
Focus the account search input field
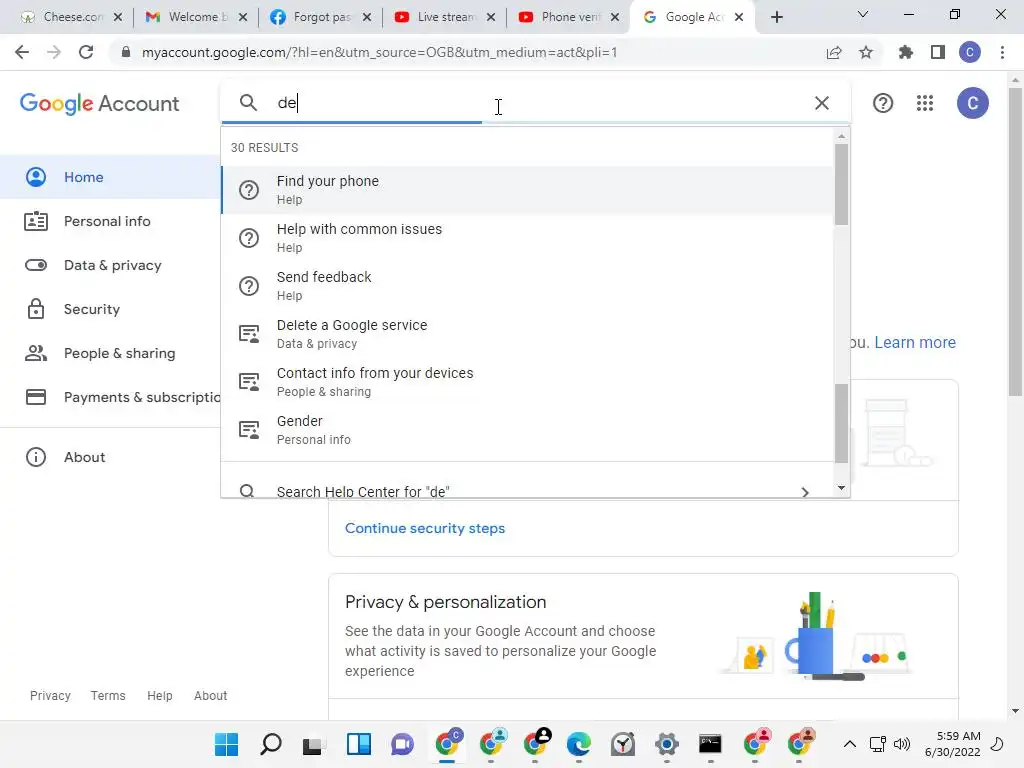[x=536, y=103]
